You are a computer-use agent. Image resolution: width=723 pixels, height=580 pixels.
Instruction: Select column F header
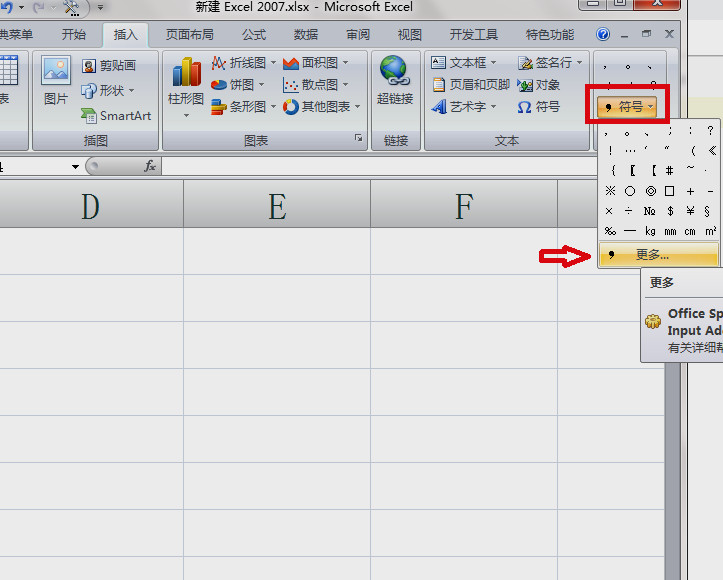pos(464,204)
